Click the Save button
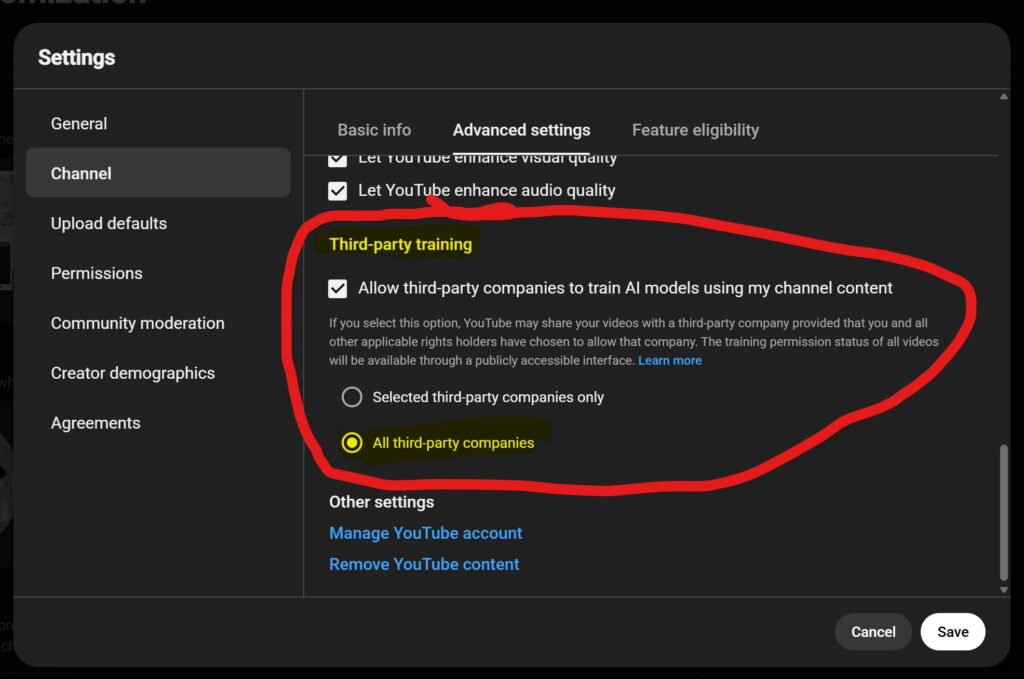The width and height of the screenshot is (1024, 679). [x=953, y=631]
